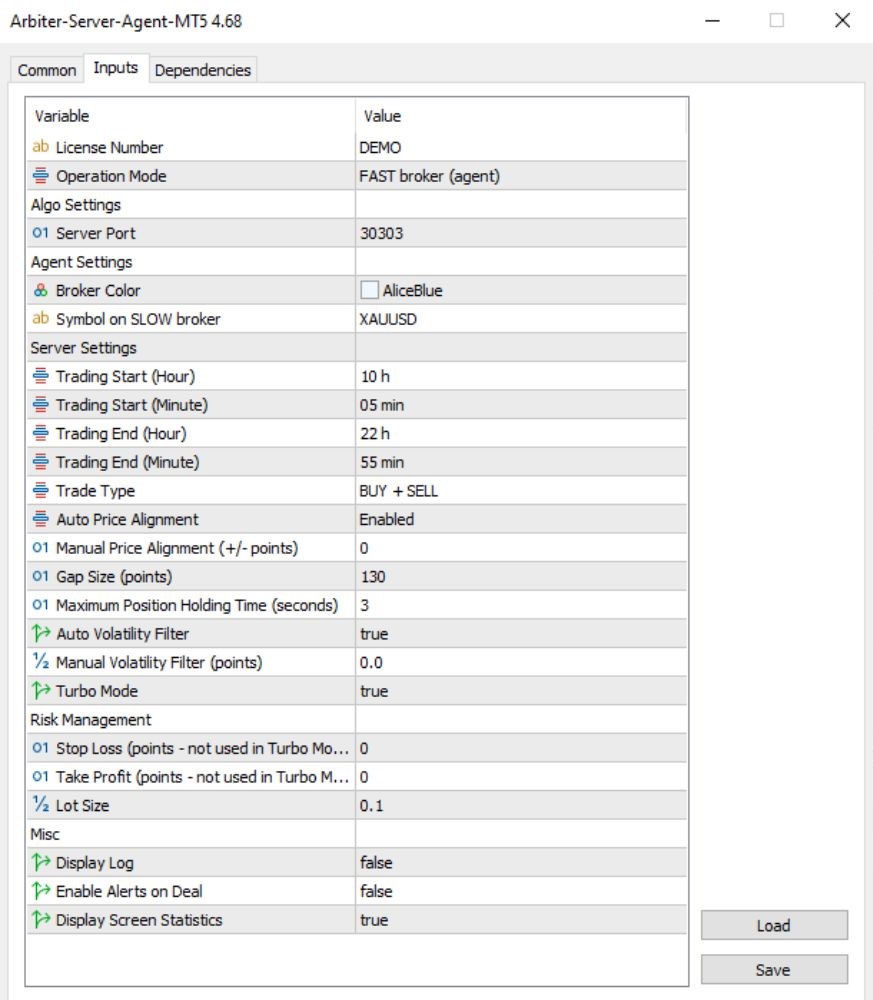The width and height of the screenshot is (873, 1000).
Task: Minimize the Arbiter-Server-Agent-MT5 window
Action: tap(712, 20)
